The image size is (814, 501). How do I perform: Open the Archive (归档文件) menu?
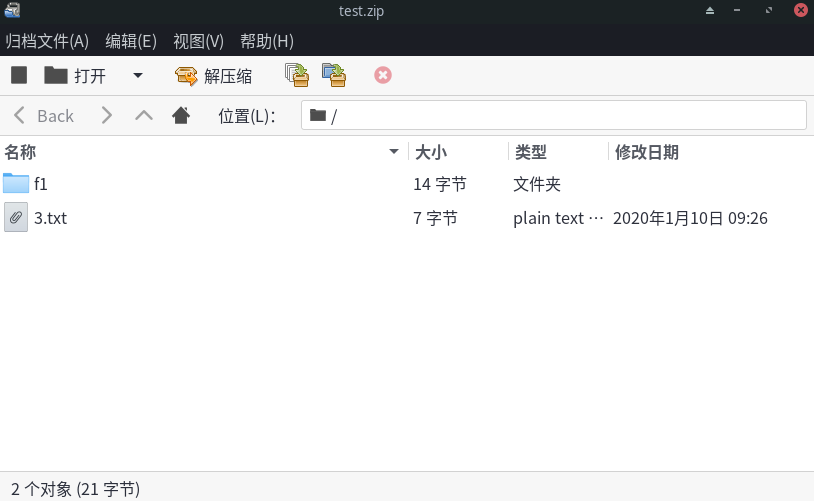pos(47,41)
